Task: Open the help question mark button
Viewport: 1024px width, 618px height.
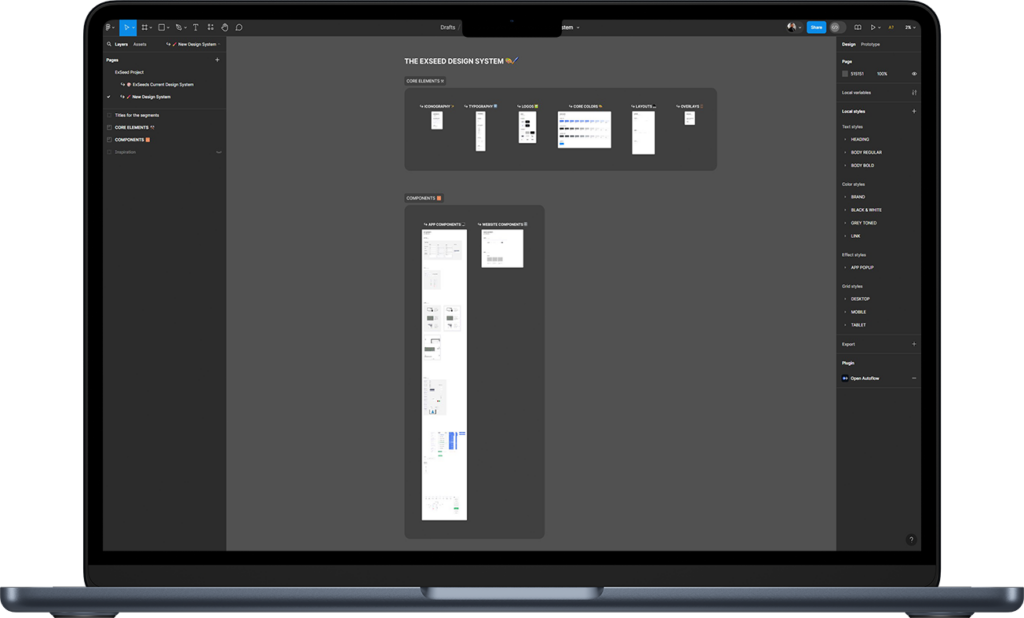Action: [911, 540]
